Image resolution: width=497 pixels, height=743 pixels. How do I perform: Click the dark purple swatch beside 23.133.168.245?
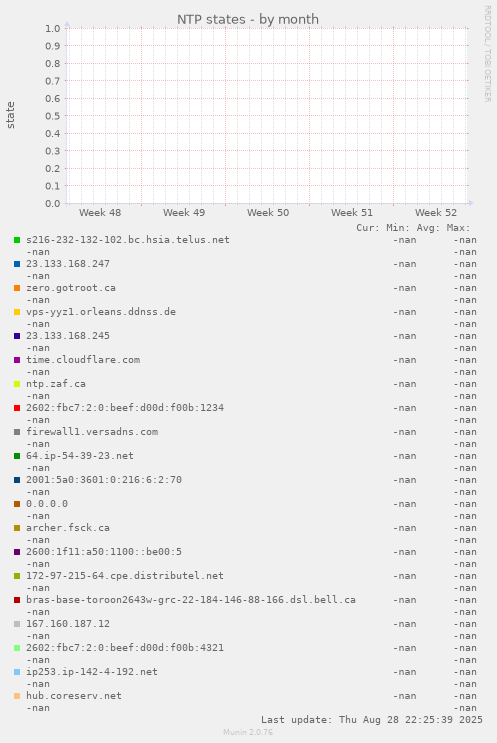[17, 336]
